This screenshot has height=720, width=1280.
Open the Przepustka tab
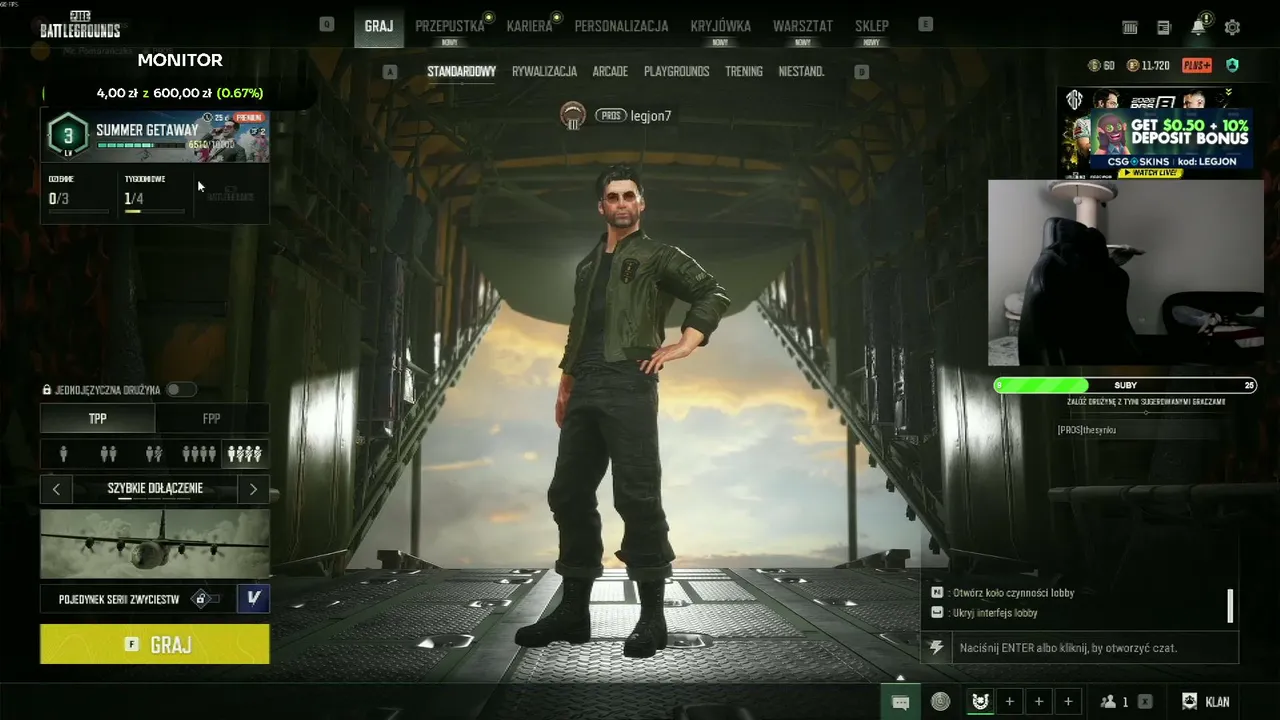click(450, 26)
